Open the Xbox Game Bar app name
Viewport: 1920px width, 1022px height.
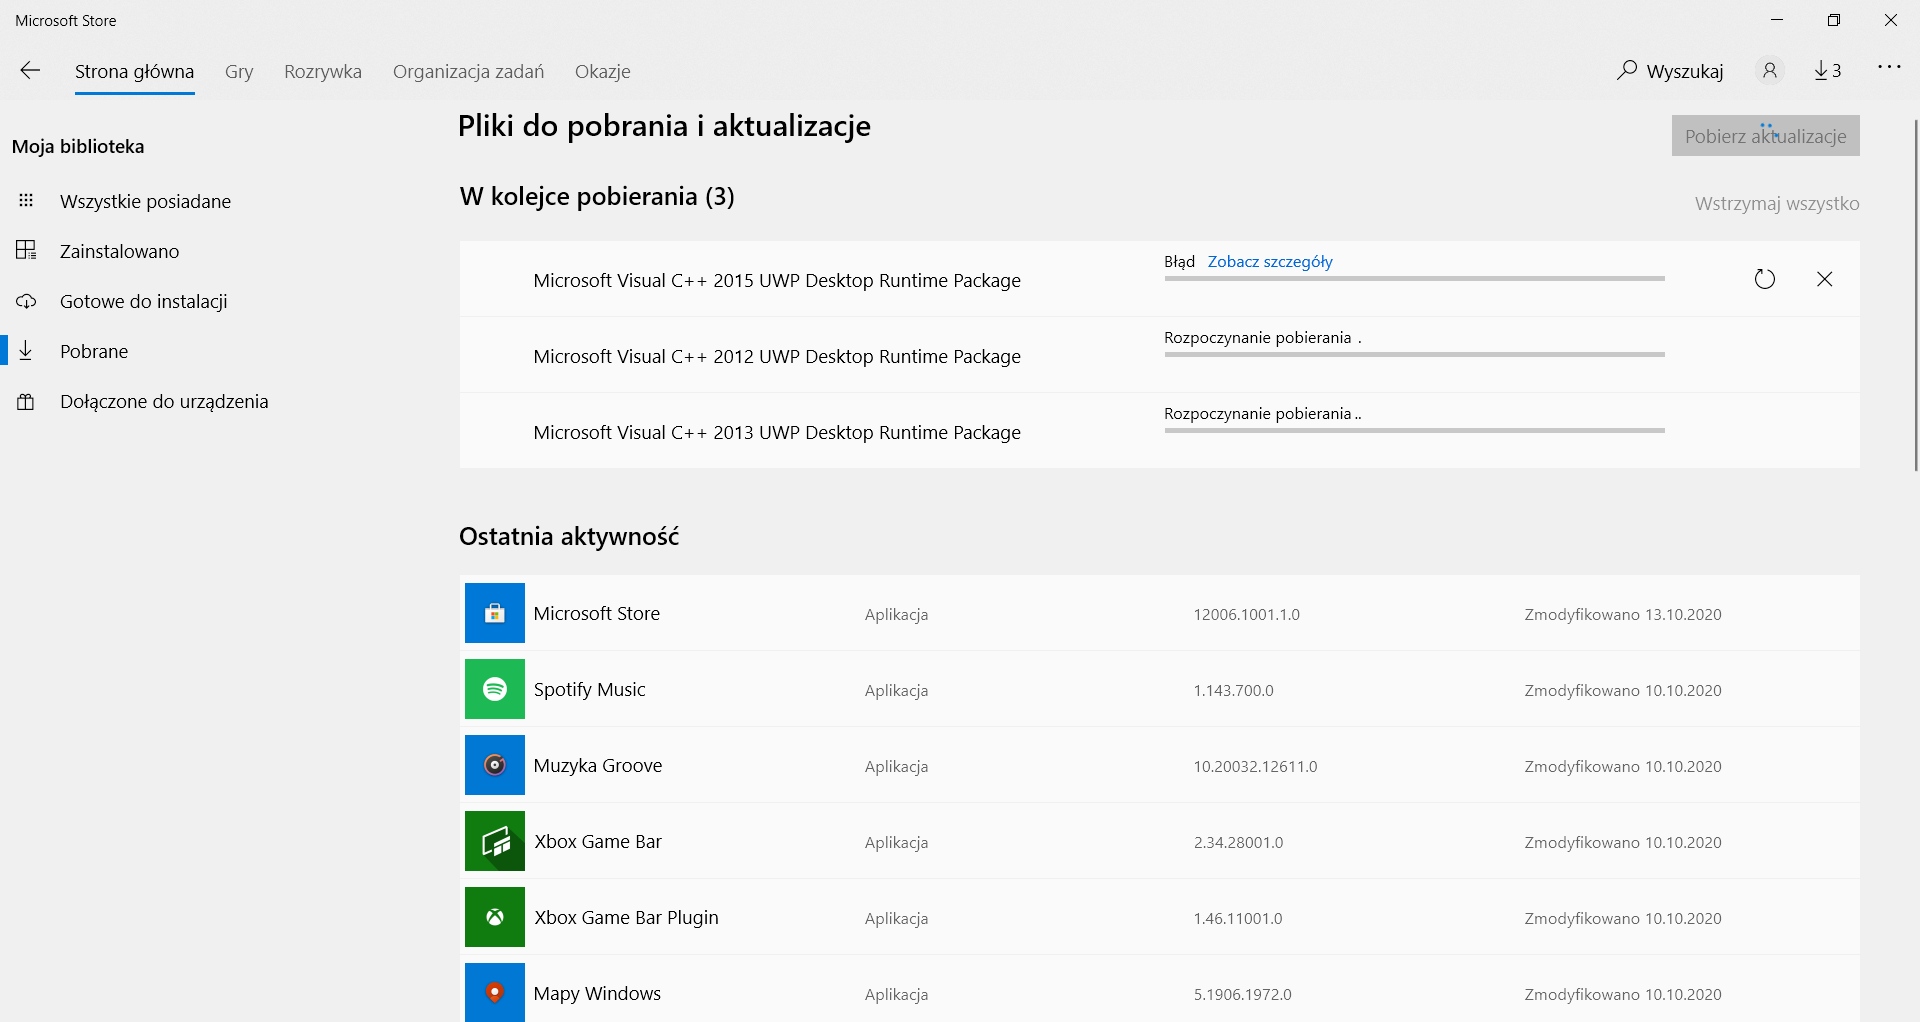[x=598, y=841]
